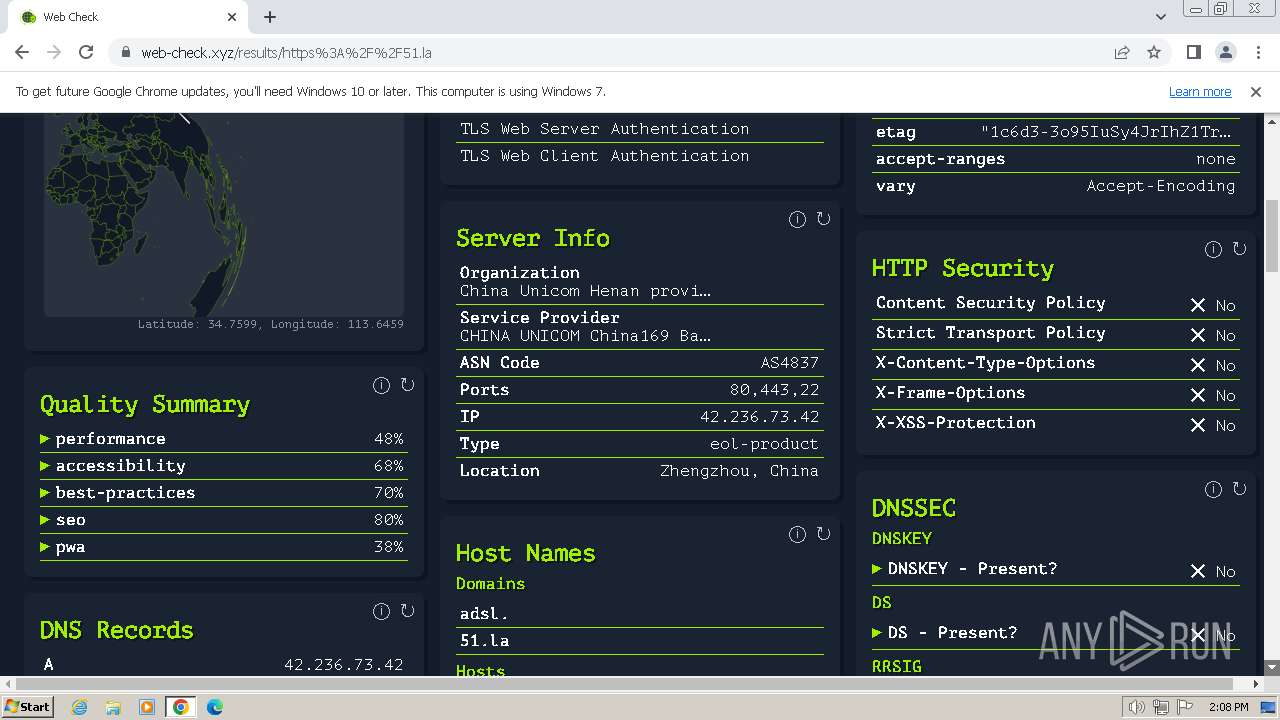The image size is (1280, 720).
Task: Select IP value 42.236.73.42 in Server Info
Action: click(x=759, y=417)
